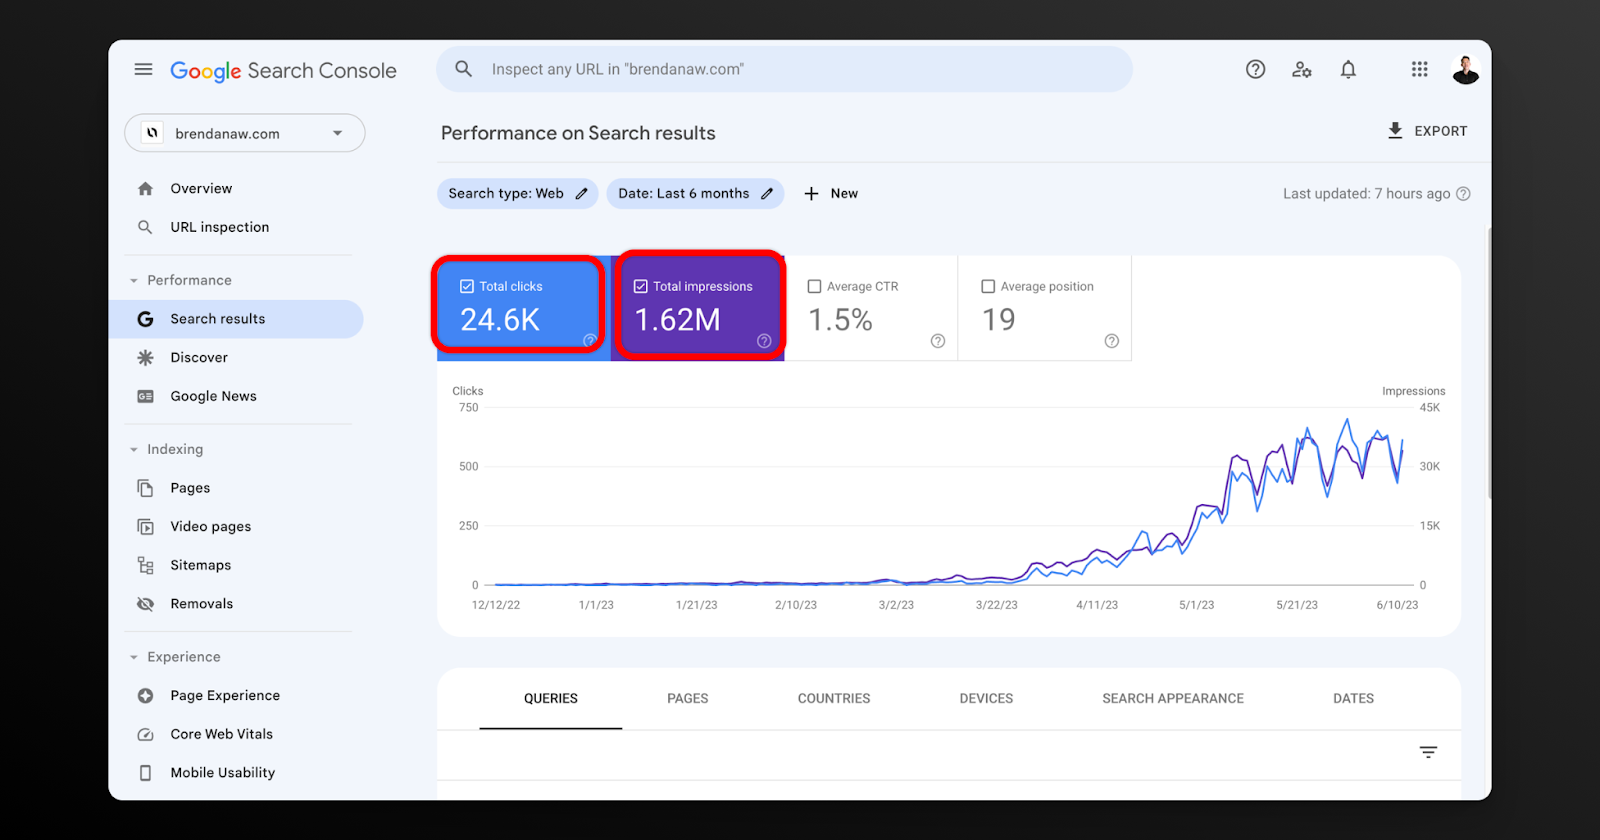The height and width of the screenshot is (840, 1600).
Task: Switch to the Countries tab
Action: click(833, 698)
